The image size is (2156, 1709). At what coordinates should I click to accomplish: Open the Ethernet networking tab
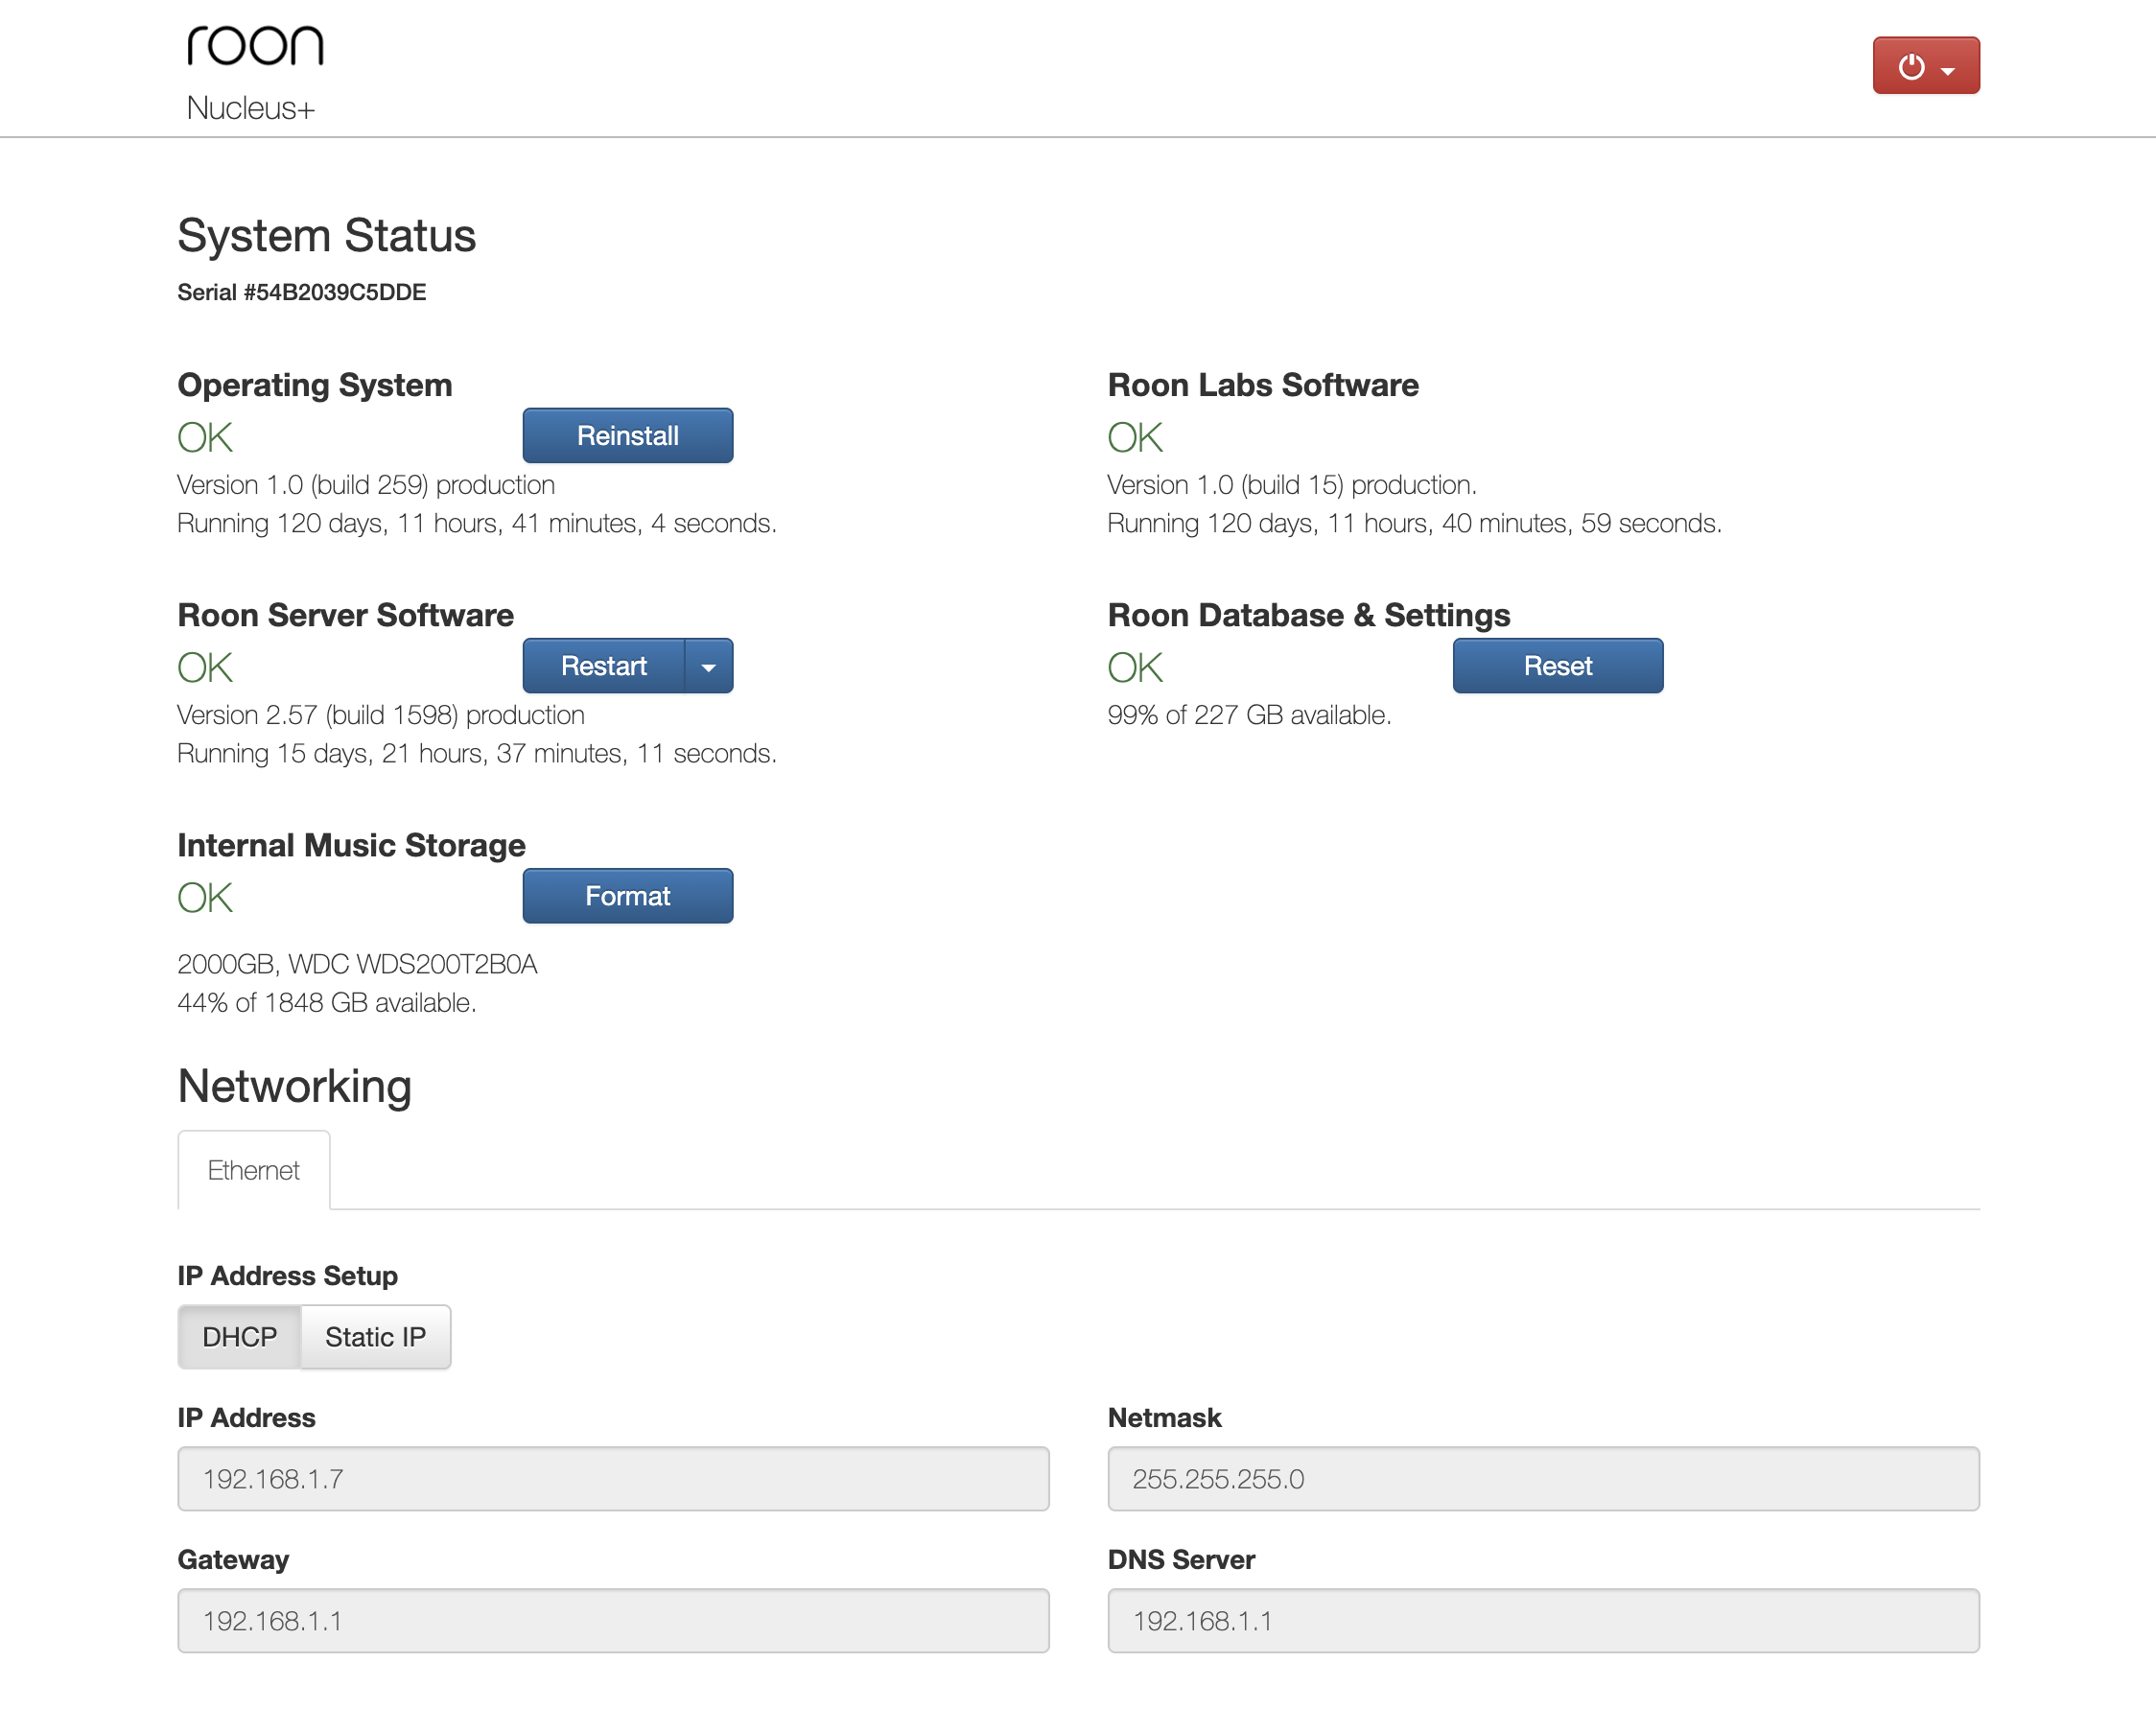[x=253, y=1170]
